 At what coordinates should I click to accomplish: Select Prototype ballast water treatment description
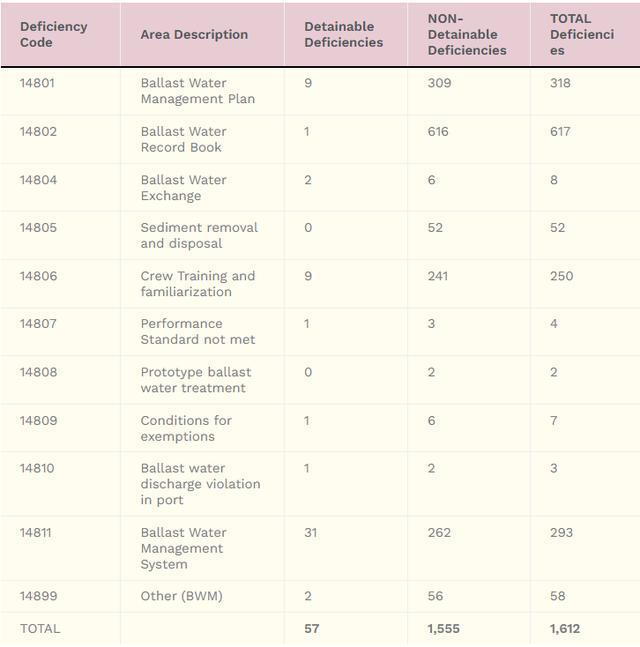(x=195, y=380)
